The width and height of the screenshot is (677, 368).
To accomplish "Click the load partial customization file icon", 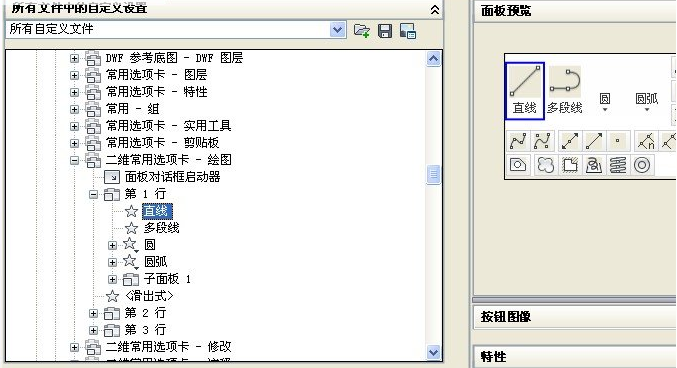I will [362, 31].
